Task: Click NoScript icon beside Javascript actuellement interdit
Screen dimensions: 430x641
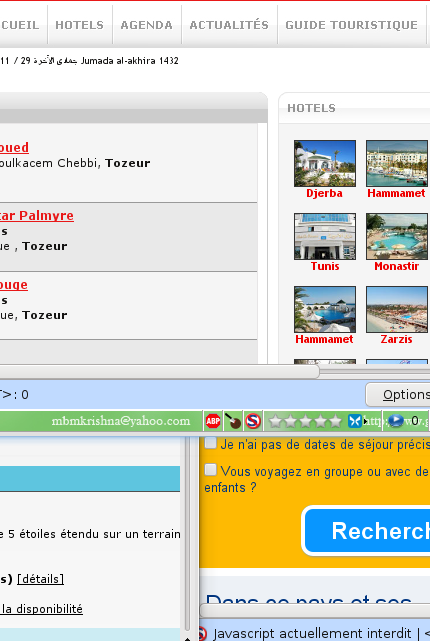Action: click(x=202, y=633)
